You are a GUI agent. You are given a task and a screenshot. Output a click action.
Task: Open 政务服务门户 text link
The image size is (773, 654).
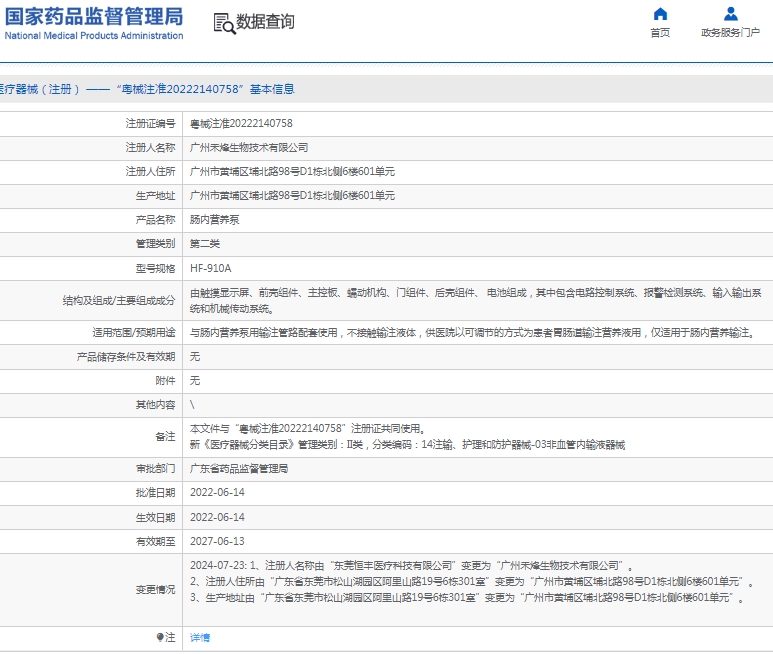tap(731, 33)
